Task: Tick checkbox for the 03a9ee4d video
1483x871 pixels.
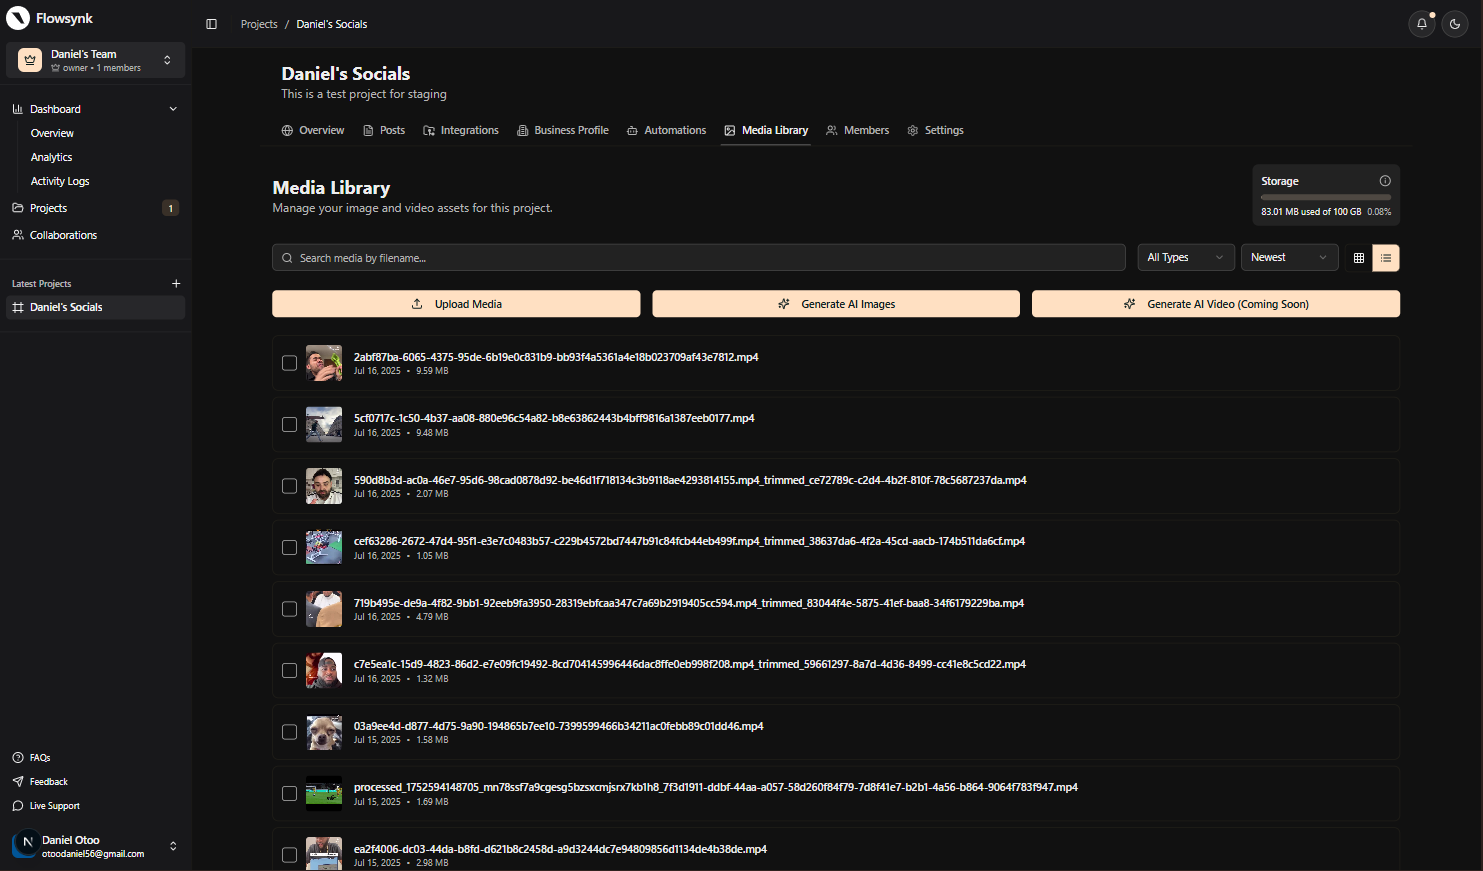Action: pos(289,732)
